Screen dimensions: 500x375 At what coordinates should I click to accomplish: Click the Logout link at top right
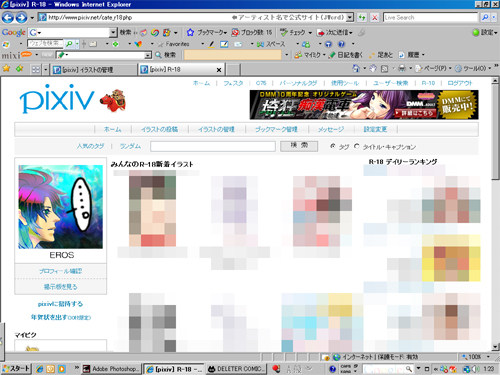[x=460, y=83]
